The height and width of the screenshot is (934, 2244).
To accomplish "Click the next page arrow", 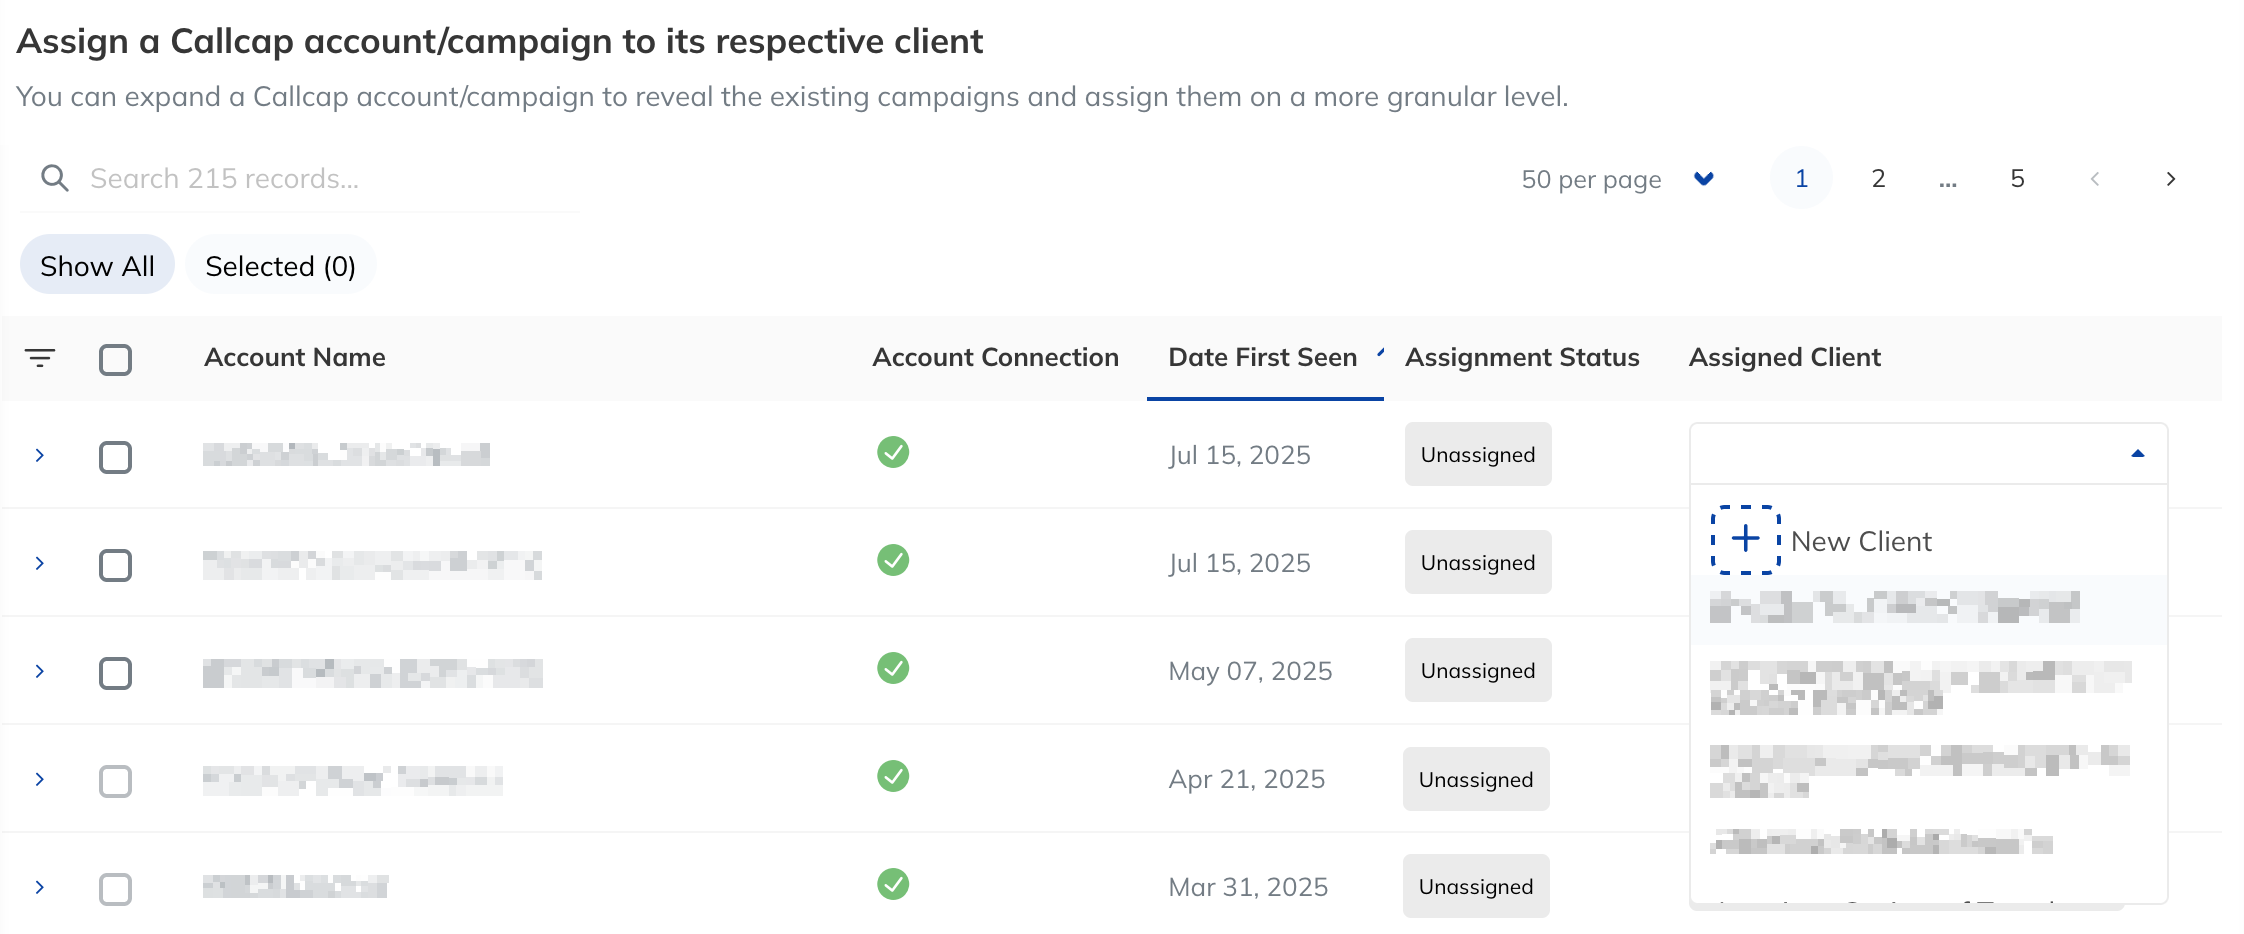I will point(2170,178).
